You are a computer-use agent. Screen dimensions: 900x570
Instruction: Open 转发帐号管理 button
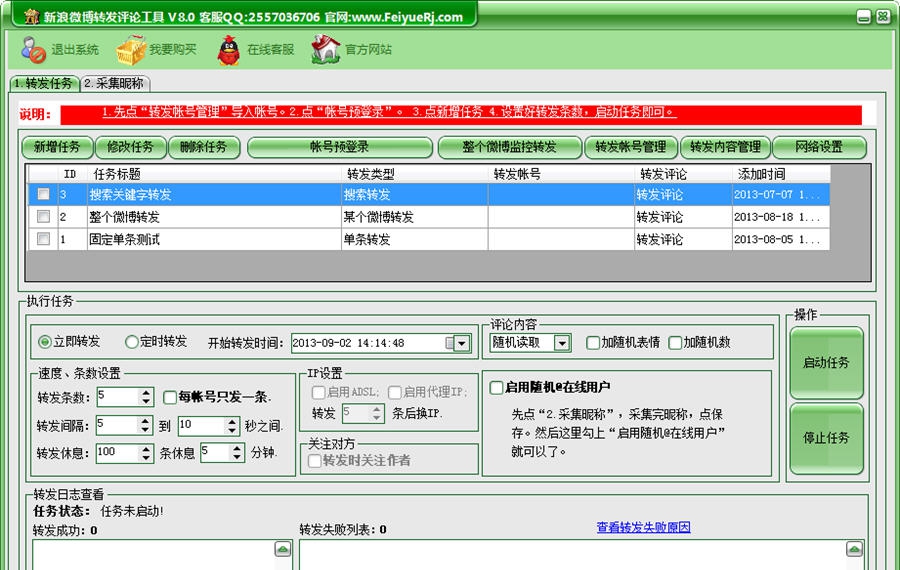[x=631, y=148]
